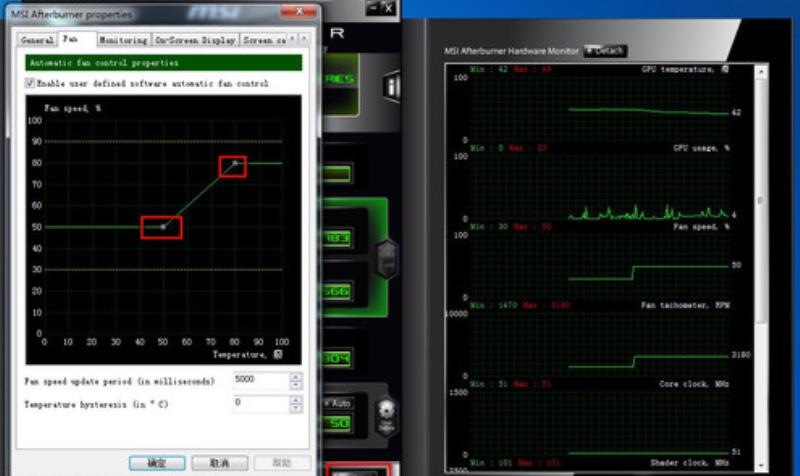Select the Fan tab
Image resolution: width=800 pixels, height=476 pixels.
[x=77, y=39]
